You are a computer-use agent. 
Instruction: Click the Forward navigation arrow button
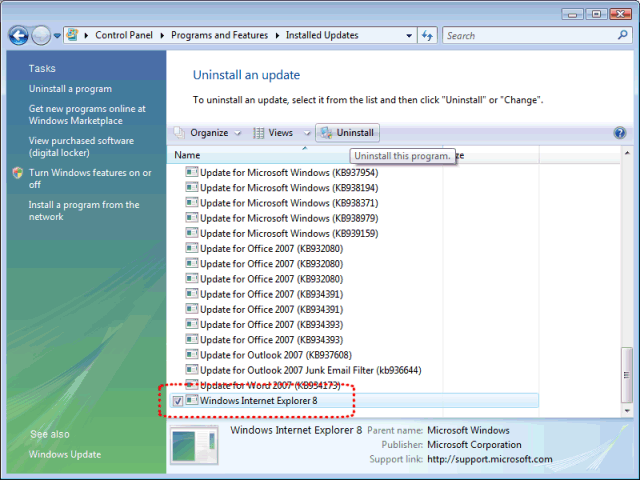41,36
